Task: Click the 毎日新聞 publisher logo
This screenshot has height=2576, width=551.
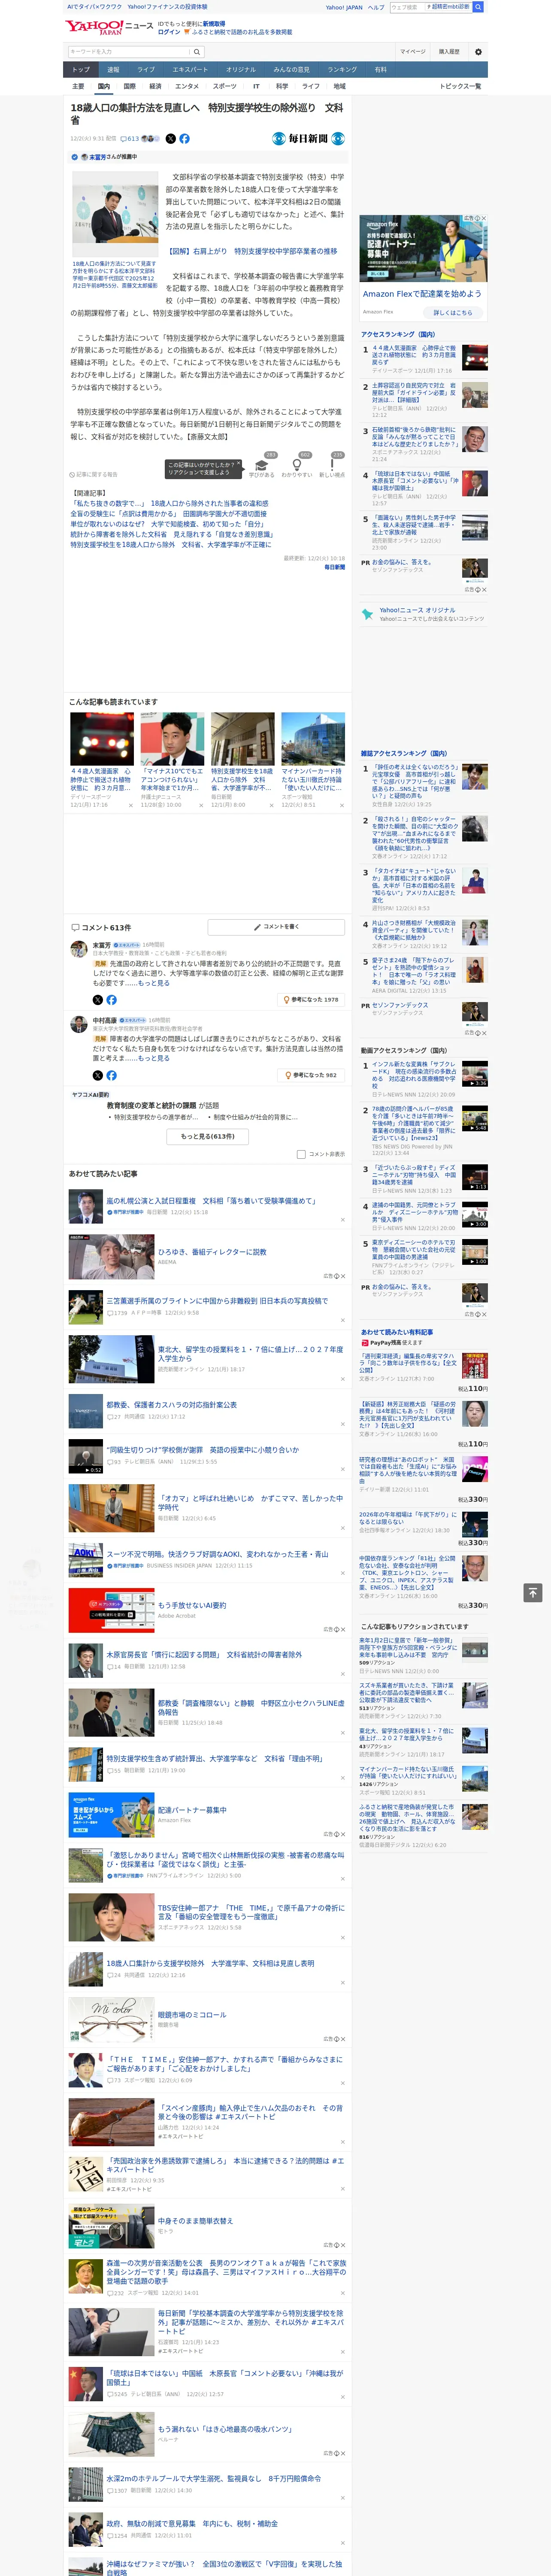Action: coord(308,139)
